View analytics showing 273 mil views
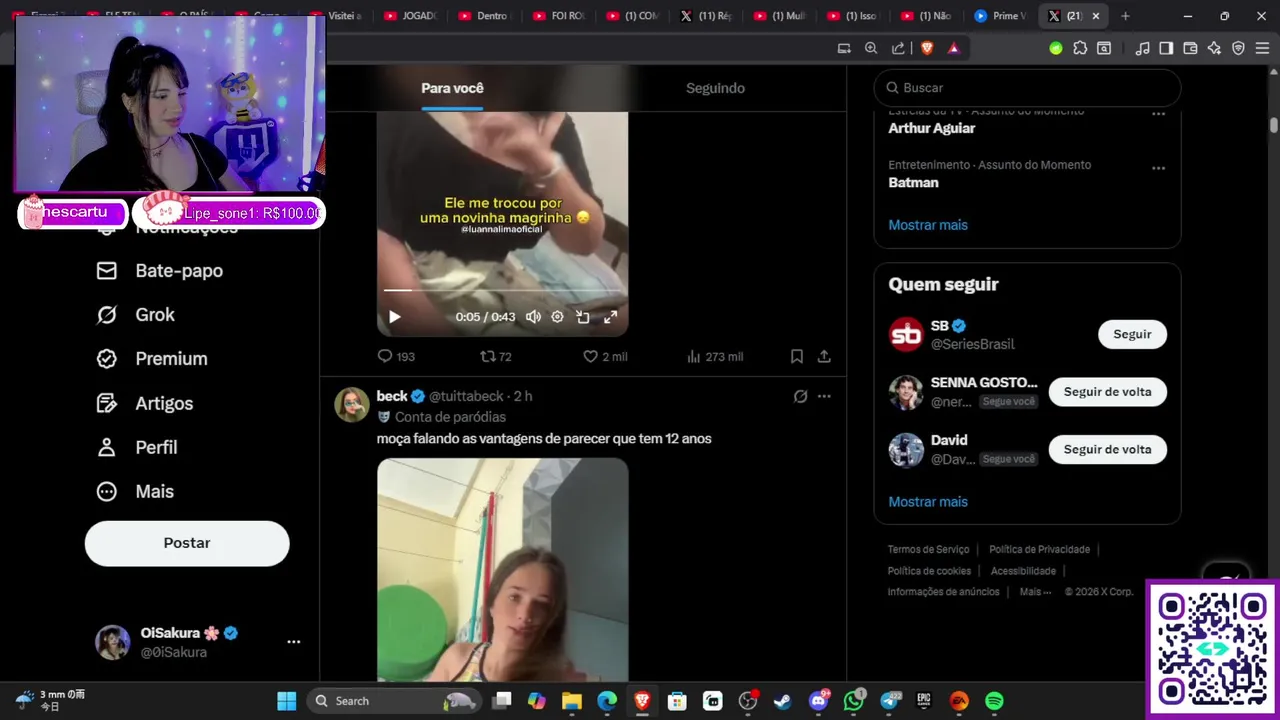The height and width of the screenshot is (720, 1280). tap(715, 356)
